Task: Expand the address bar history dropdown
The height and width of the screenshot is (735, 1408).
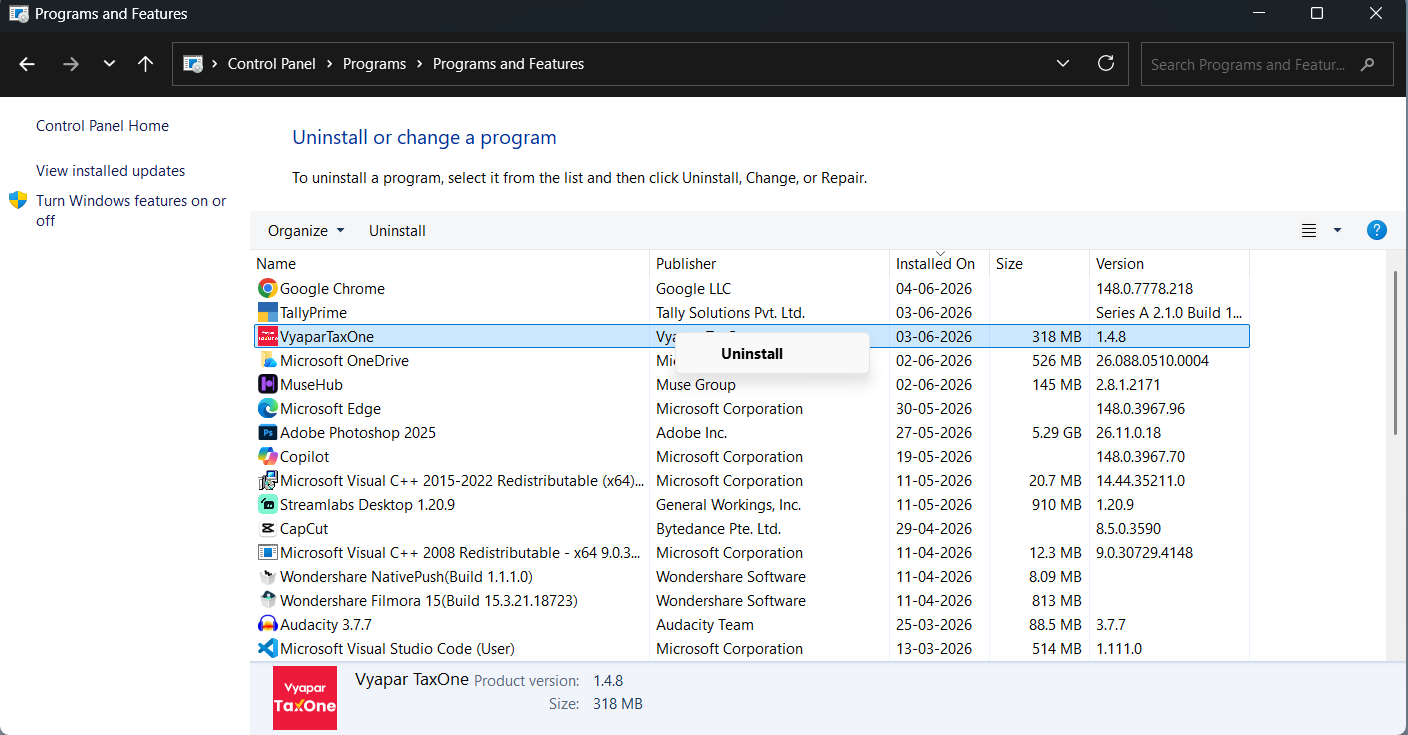Action: click(x=1062, y=63)
